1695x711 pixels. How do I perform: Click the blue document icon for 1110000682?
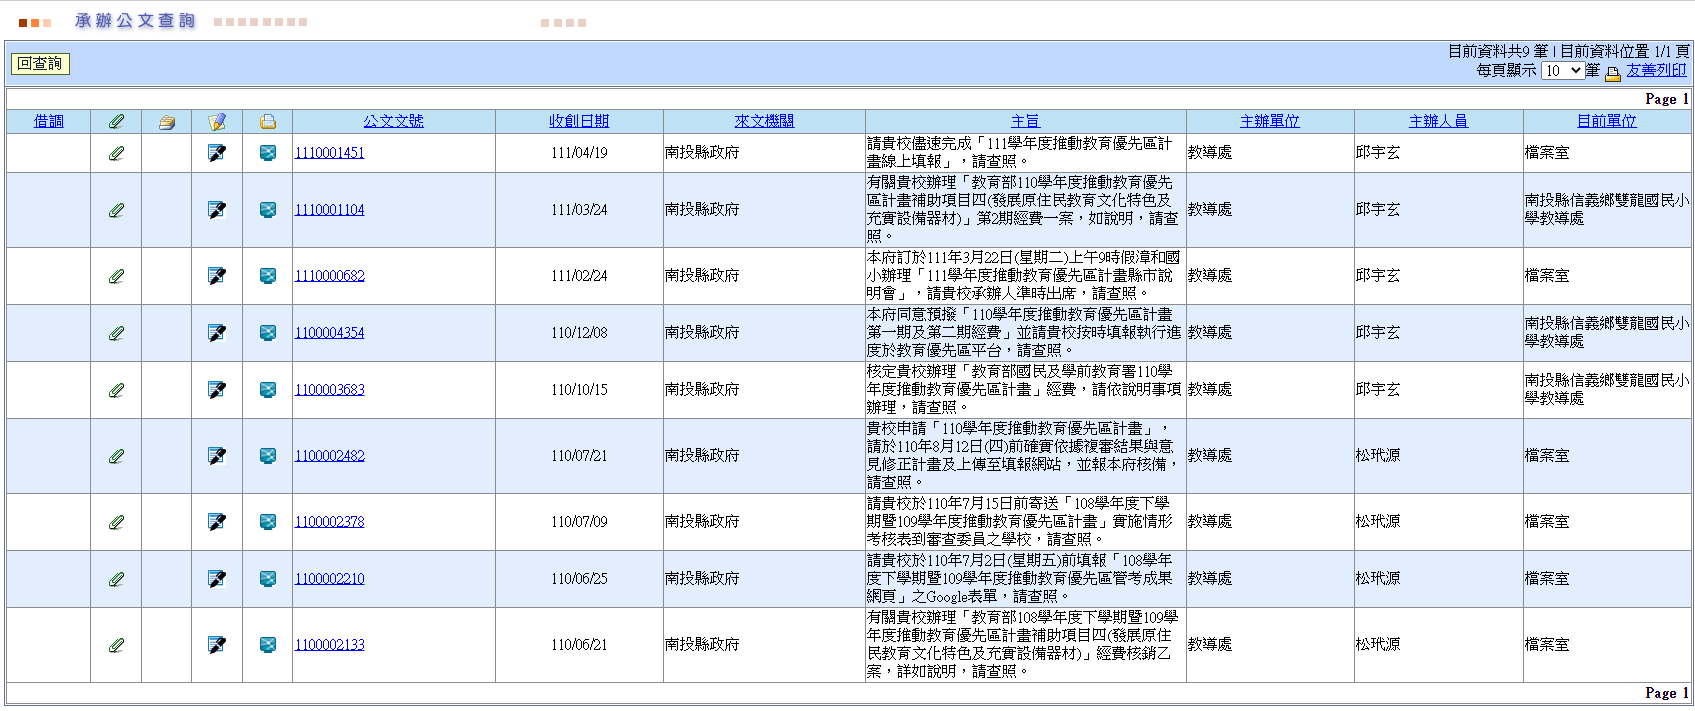tap(268, 276)
